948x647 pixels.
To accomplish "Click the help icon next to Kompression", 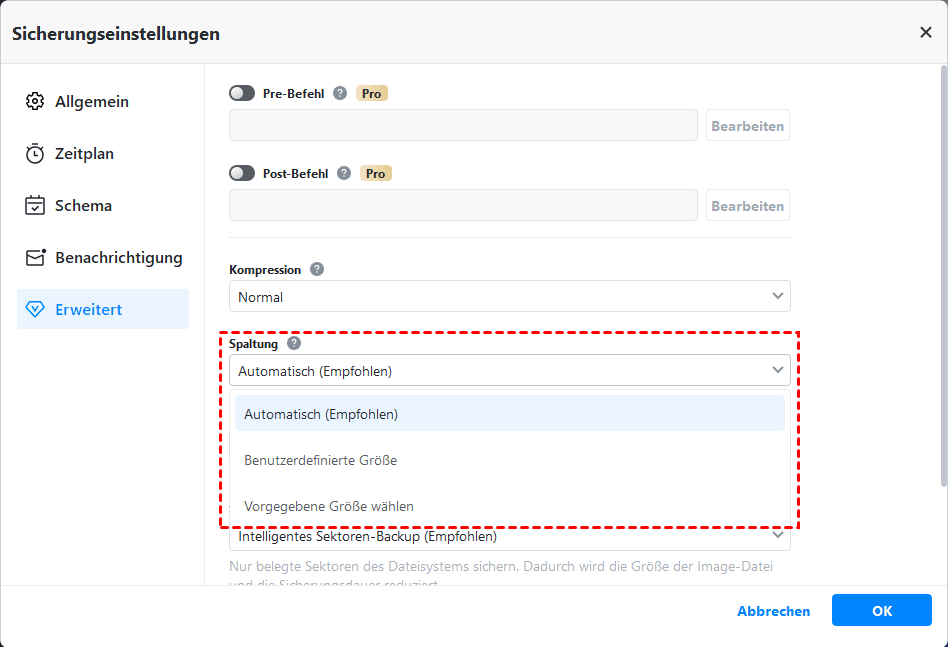I will [317, 269].
